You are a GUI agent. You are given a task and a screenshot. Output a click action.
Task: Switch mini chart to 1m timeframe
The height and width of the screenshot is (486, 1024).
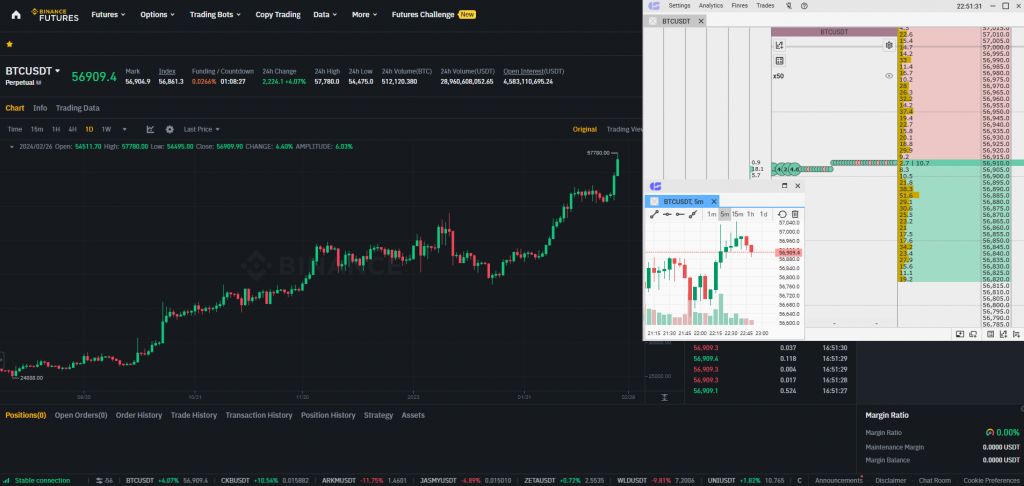coord(712,214)
